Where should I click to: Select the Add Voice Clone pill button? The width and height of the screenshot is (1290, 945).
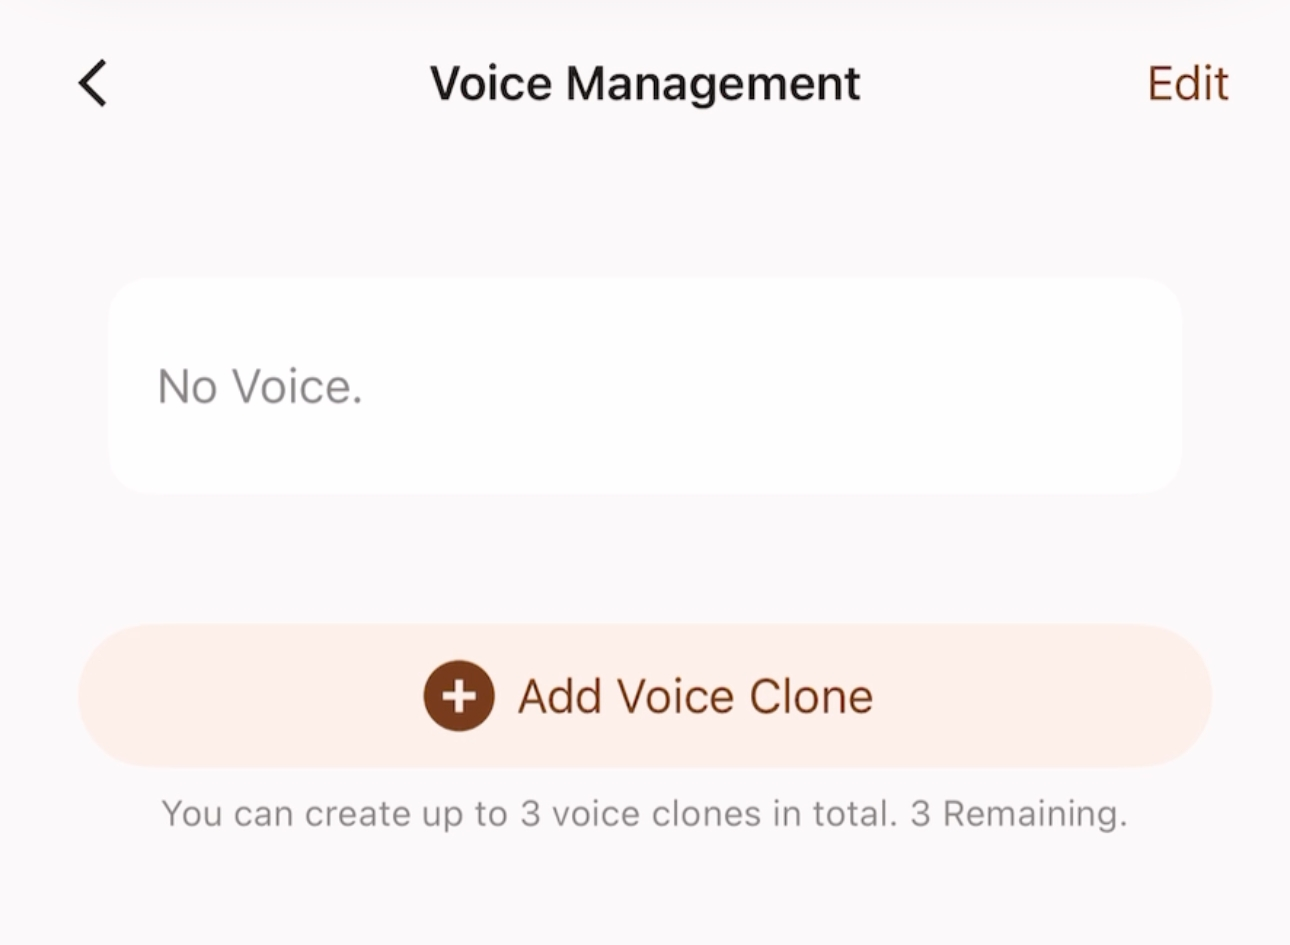point(645,697)
